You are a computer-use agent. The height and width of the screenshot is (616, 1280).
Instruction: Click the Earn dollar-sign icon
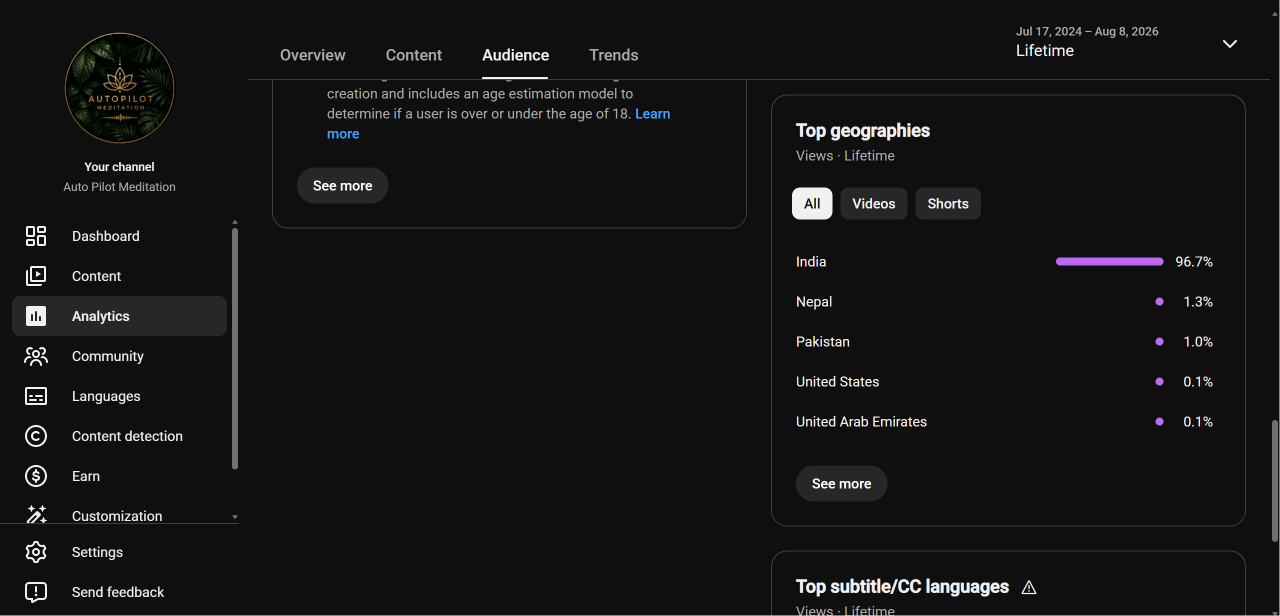pyautogui.click(x=36, y=476)
